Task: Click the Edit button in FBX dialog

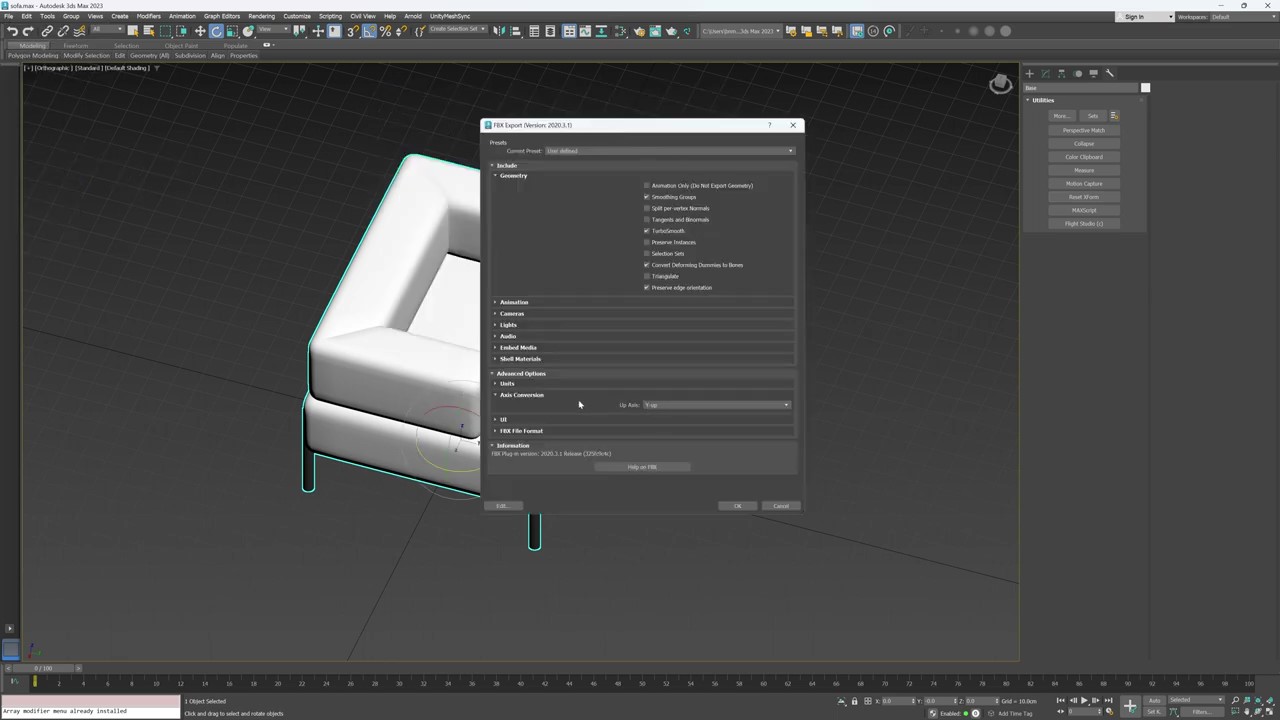Action: [x=503, y=506]
